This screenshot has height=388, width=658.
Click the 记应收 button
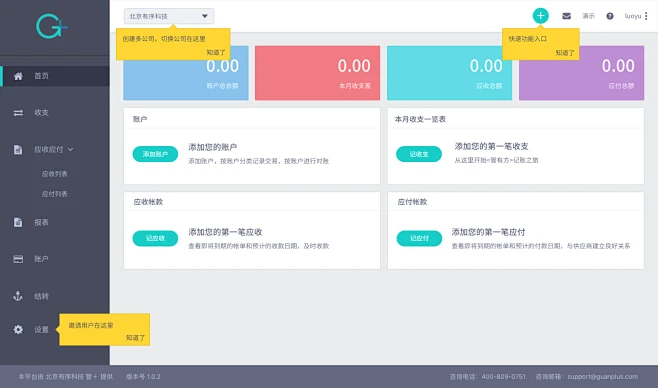pyautogui.click(x=155, y=238)
